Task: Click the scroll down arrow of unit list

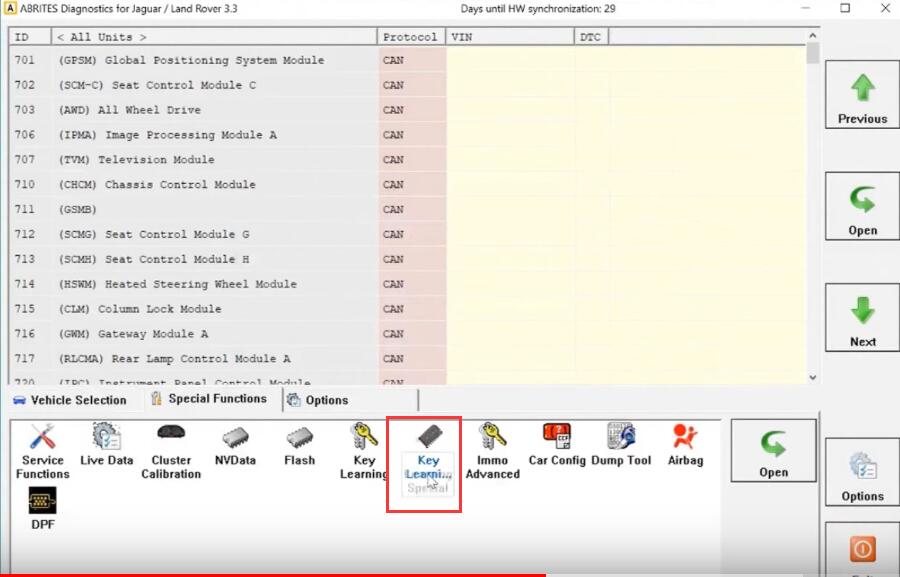Action: 813,377
